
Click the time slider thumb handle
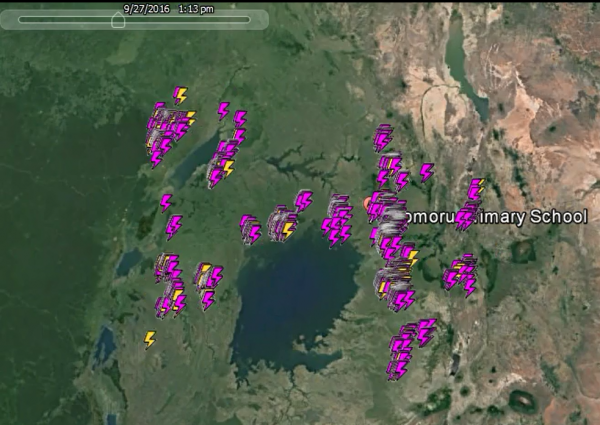pos(118,20)
